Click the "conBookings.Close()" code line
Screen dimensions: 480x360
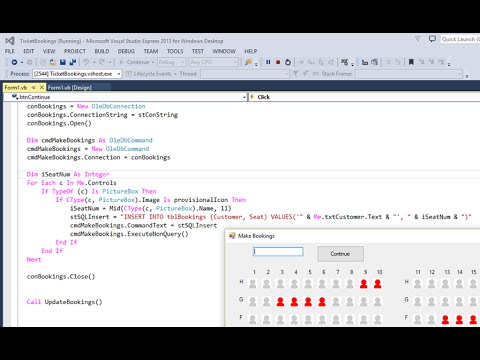coord(61,276)
